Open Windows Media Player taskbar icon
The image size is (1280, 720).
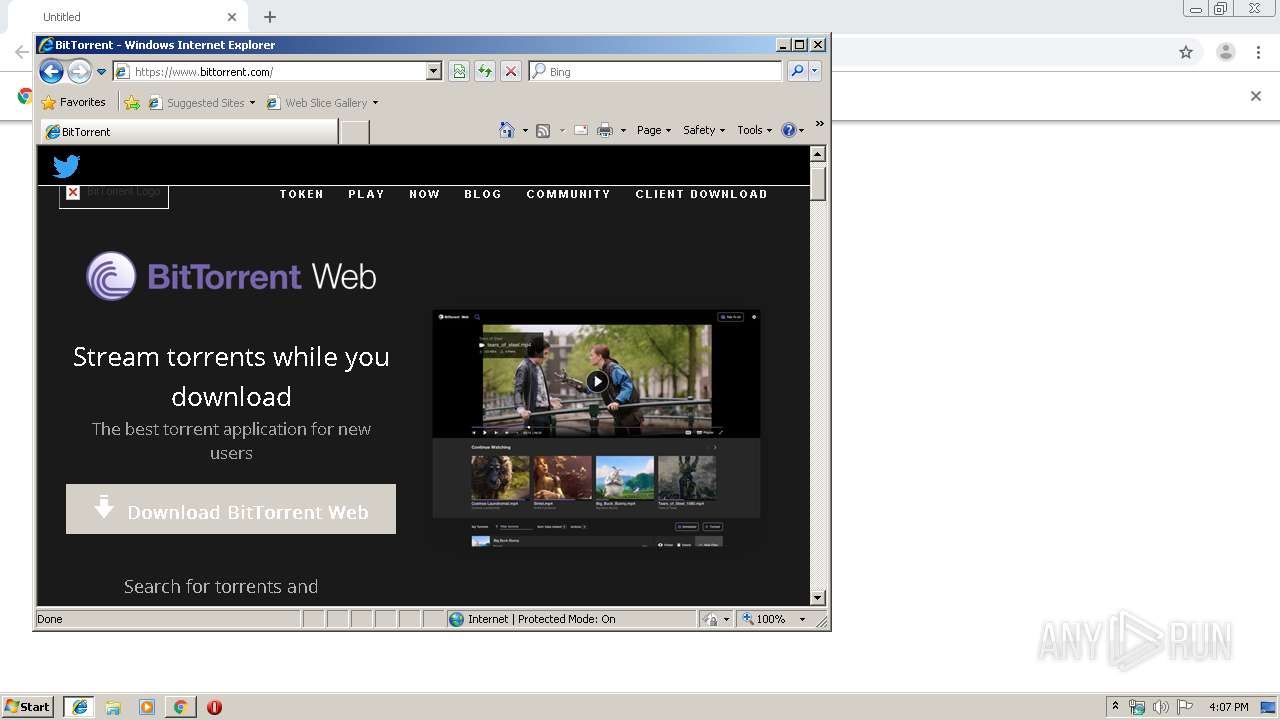click(x=147, y=707)
